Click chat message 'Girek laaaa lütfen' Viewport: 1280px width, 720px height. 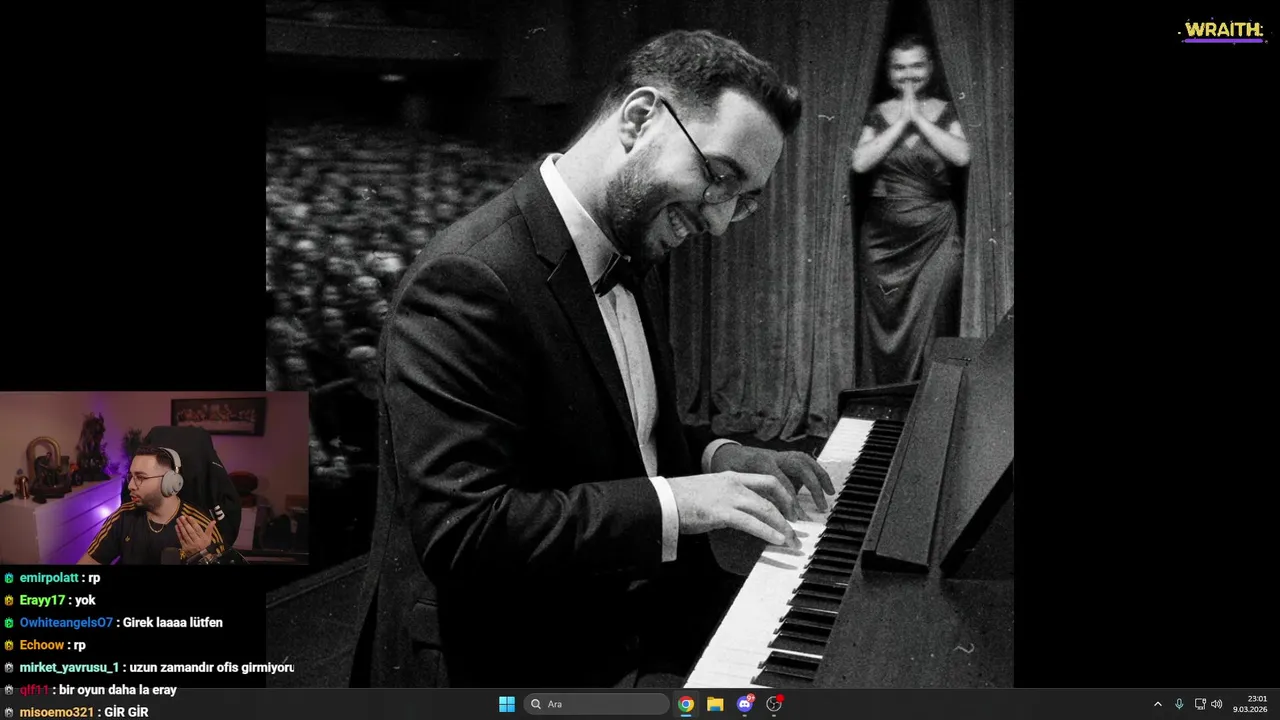click(x=173, y=622)
